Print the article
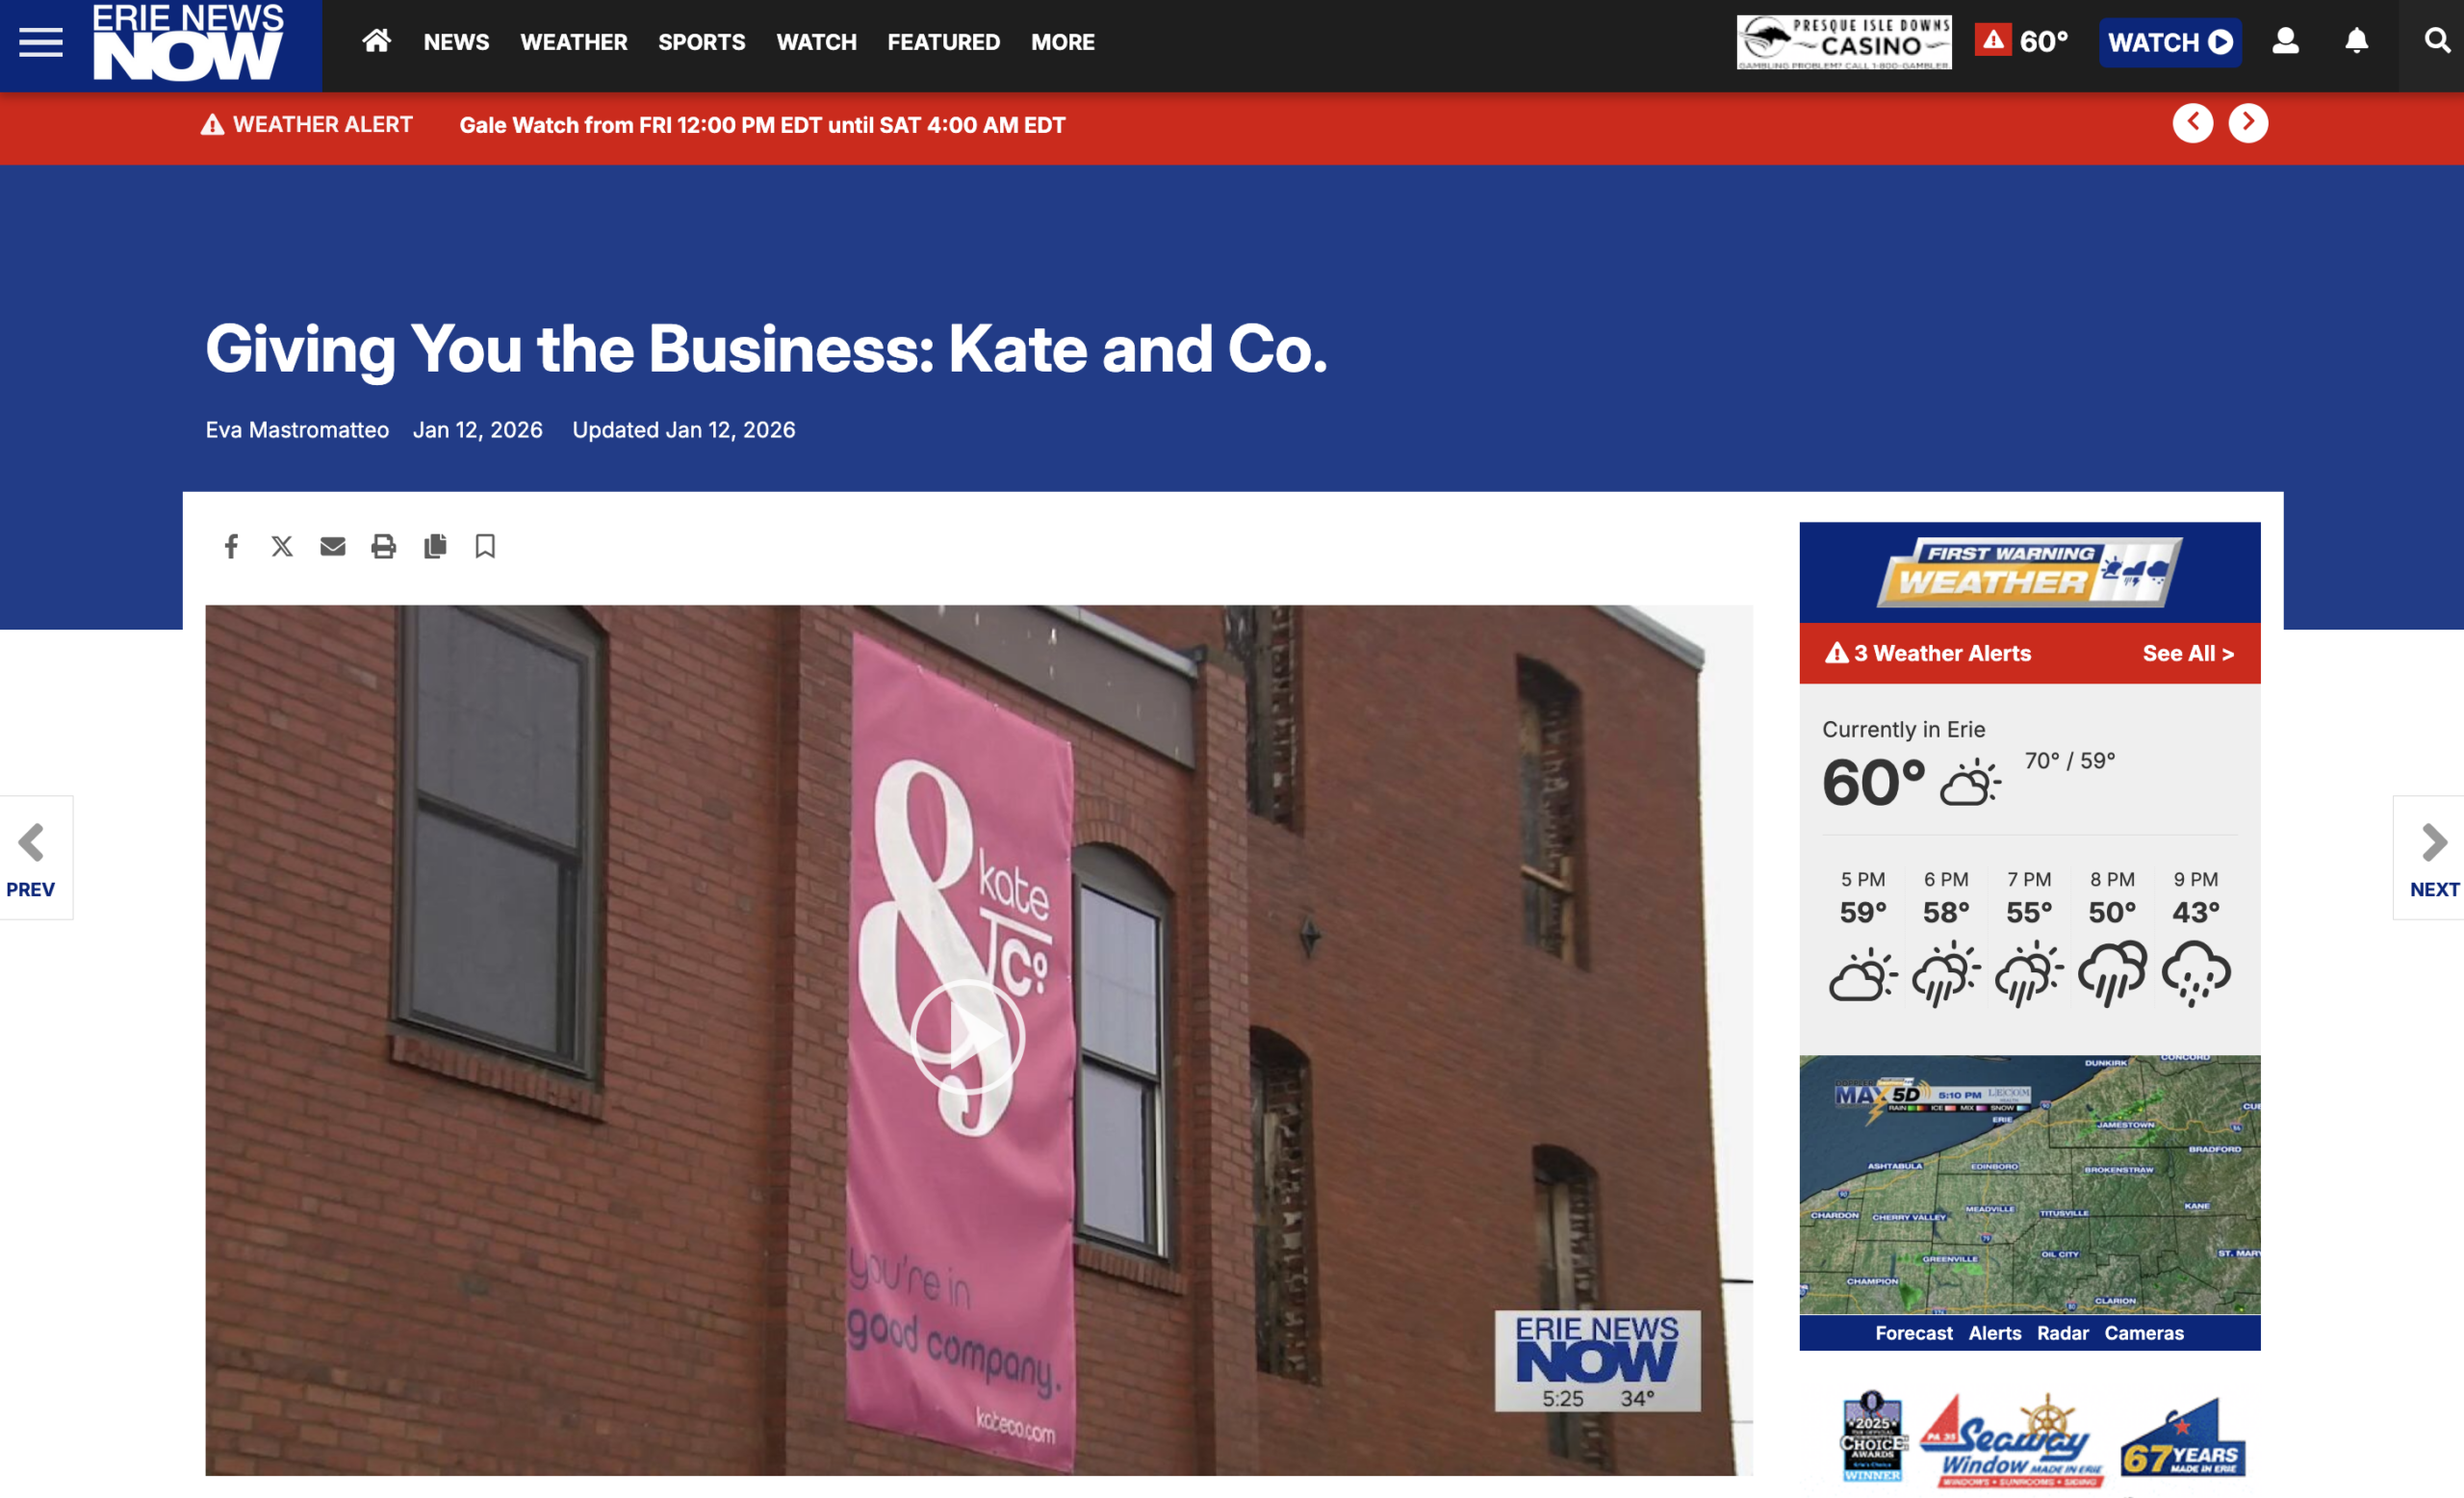Viewport: 2464px width, 1498px height. click(384, 546)
